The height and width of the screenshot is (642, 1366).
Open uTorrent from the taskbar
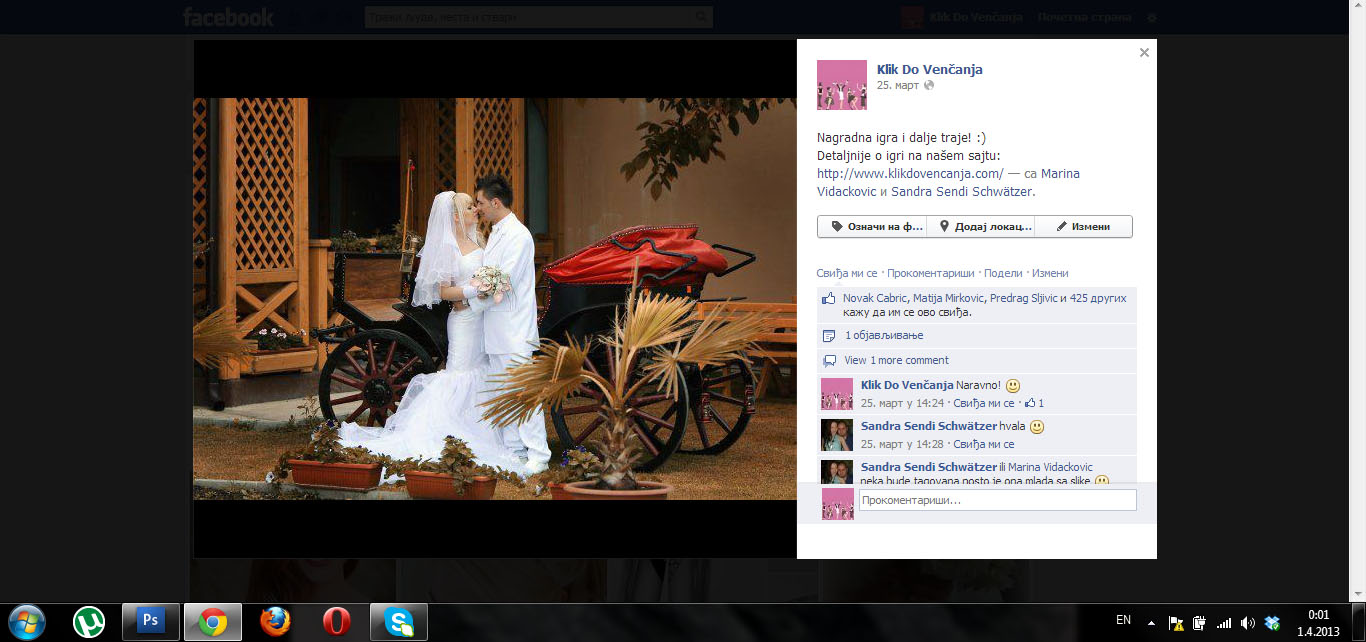pyautogui.click(x=89, y=622)
